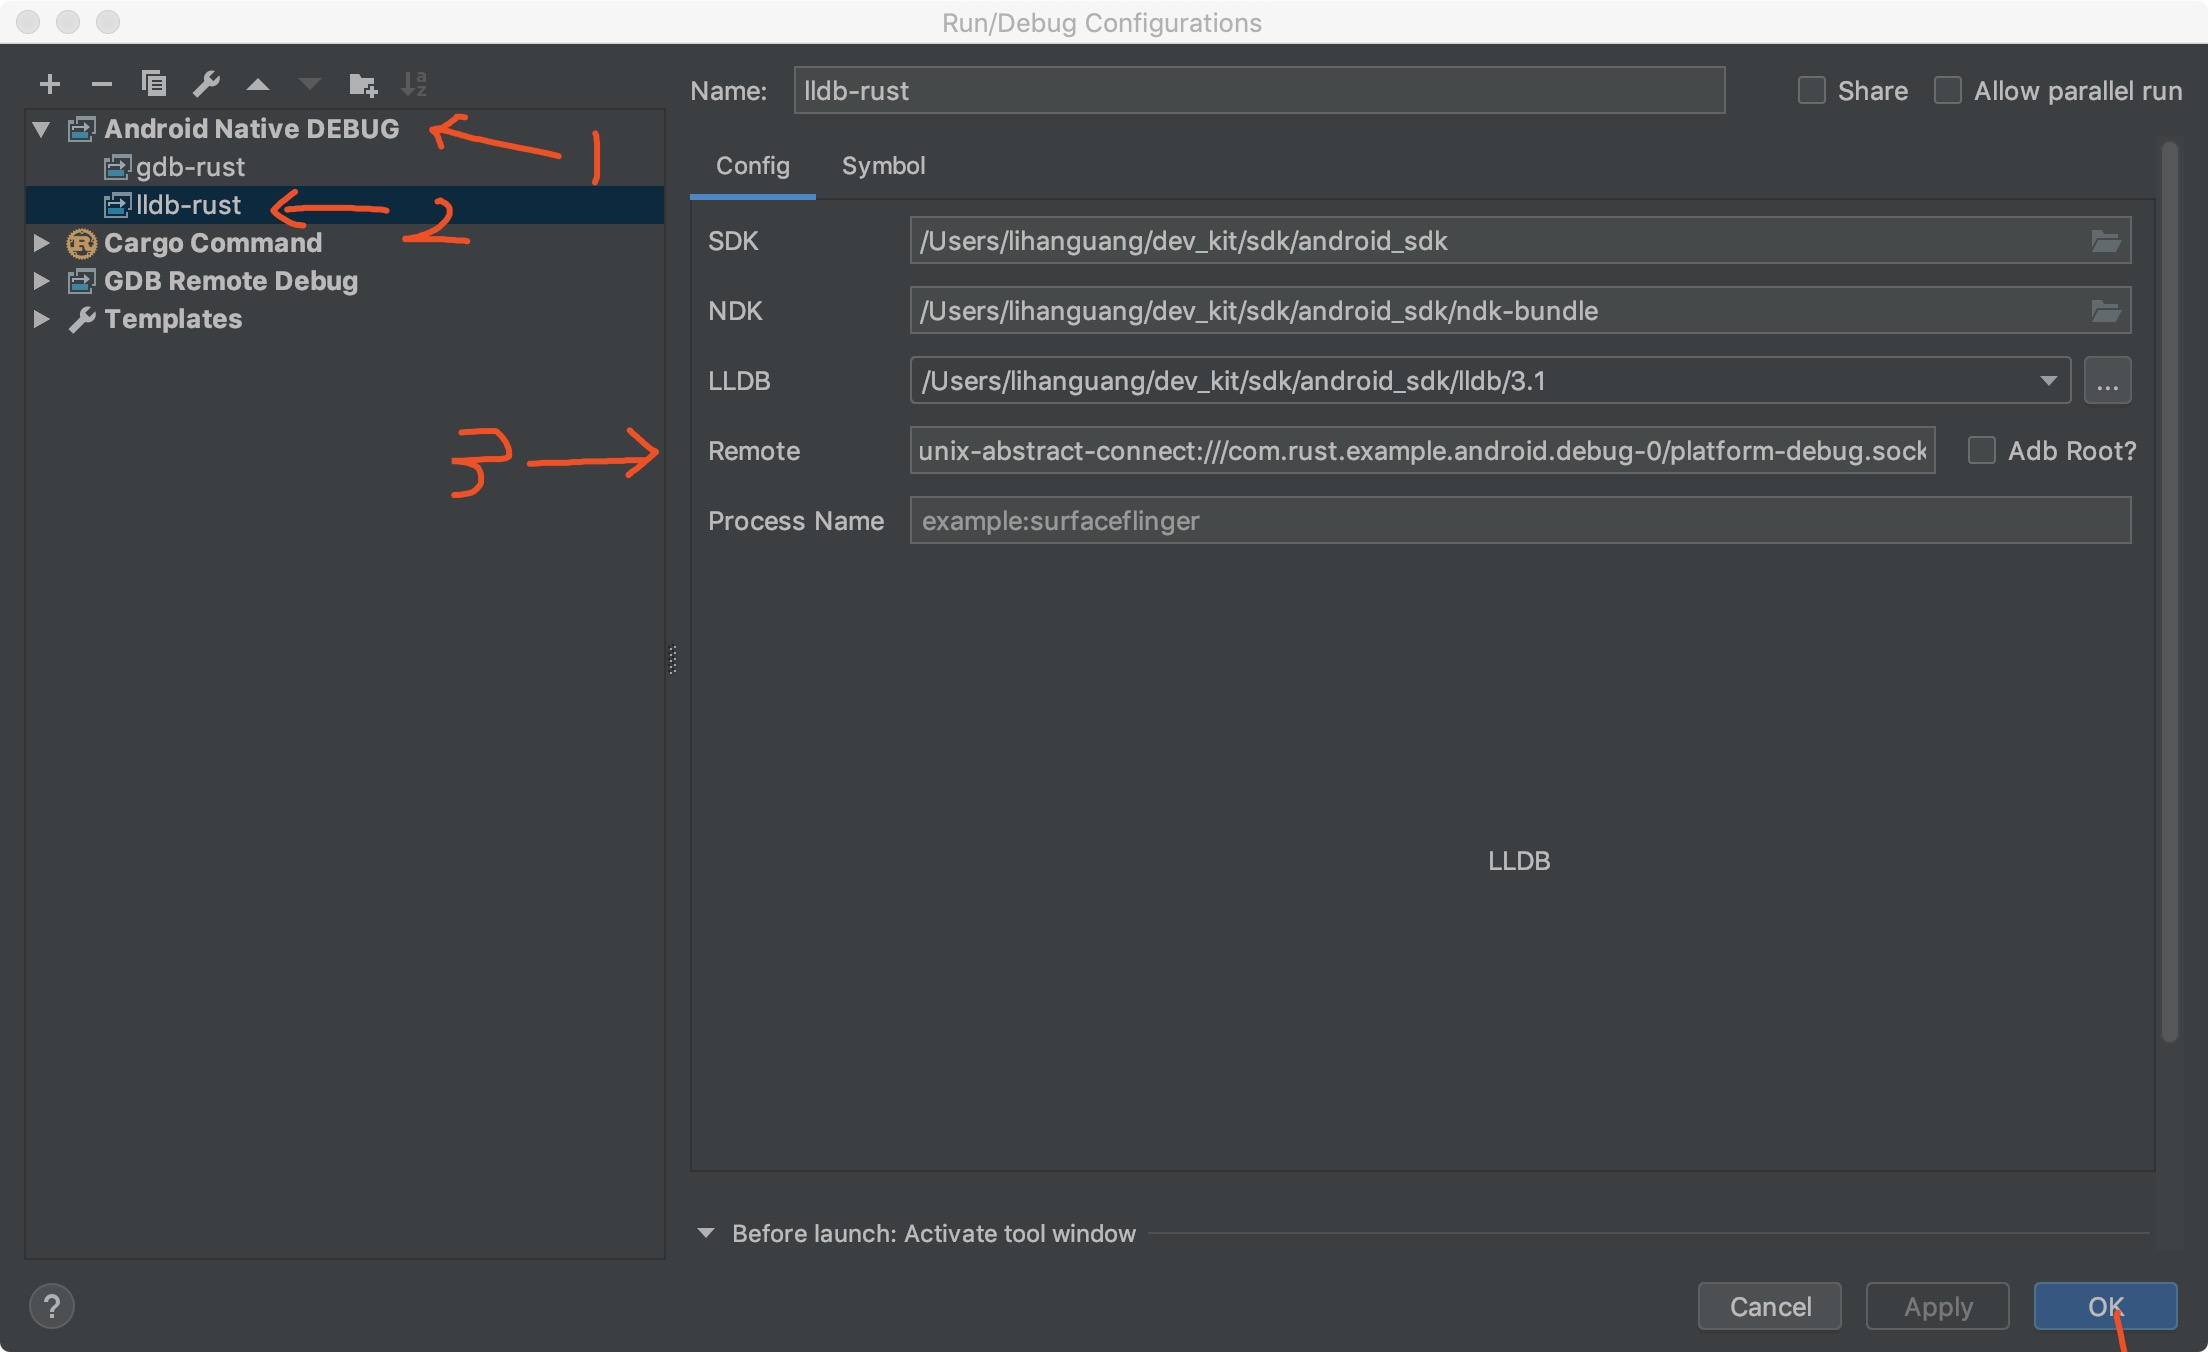Click the Process Name input field

(x=1519, y=521)
